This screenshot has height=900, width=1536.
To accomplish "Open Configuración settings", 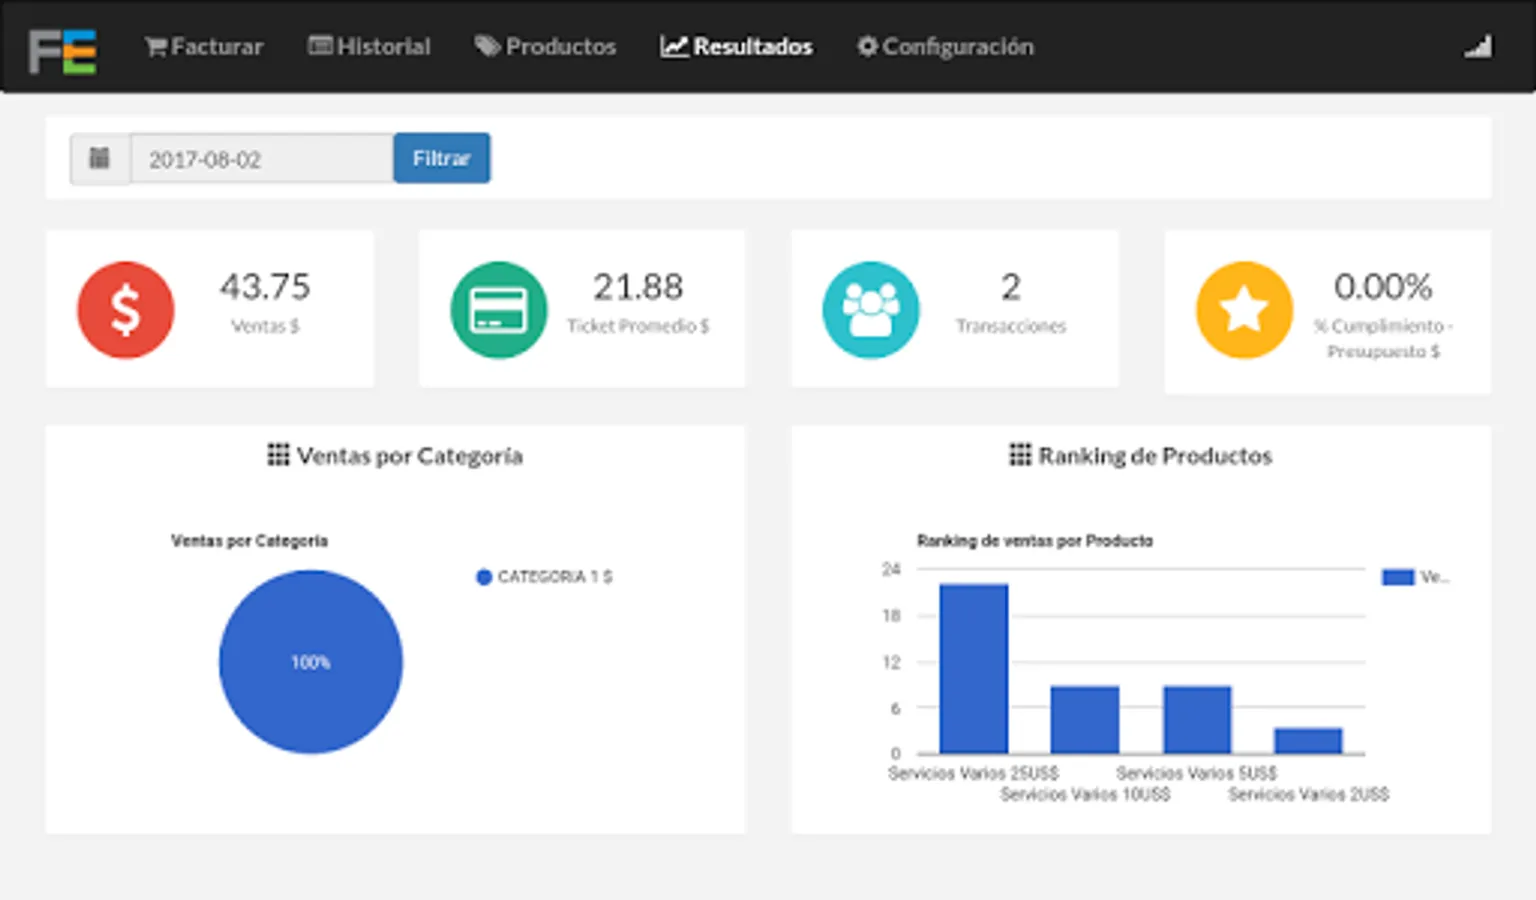I will [x=945, y=46].
